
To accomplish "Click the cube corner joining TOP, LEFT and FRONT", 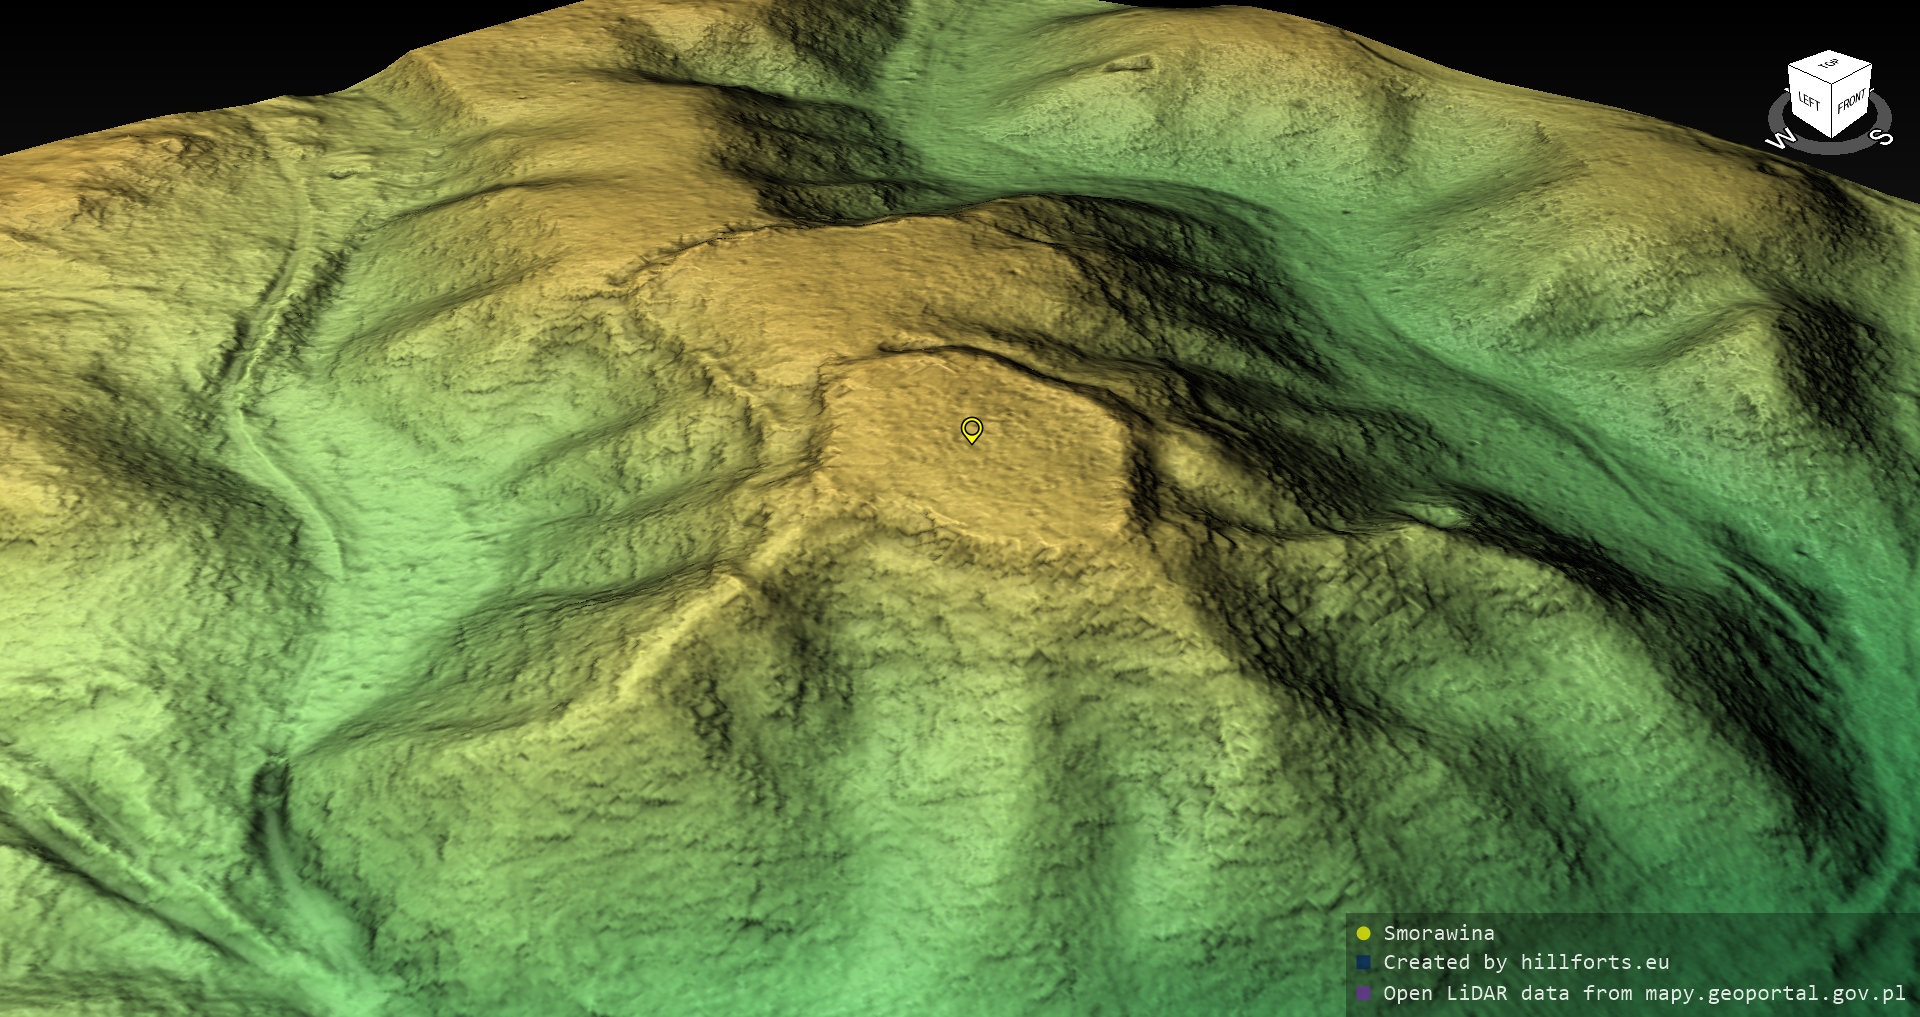I will tap(1831, 83).
